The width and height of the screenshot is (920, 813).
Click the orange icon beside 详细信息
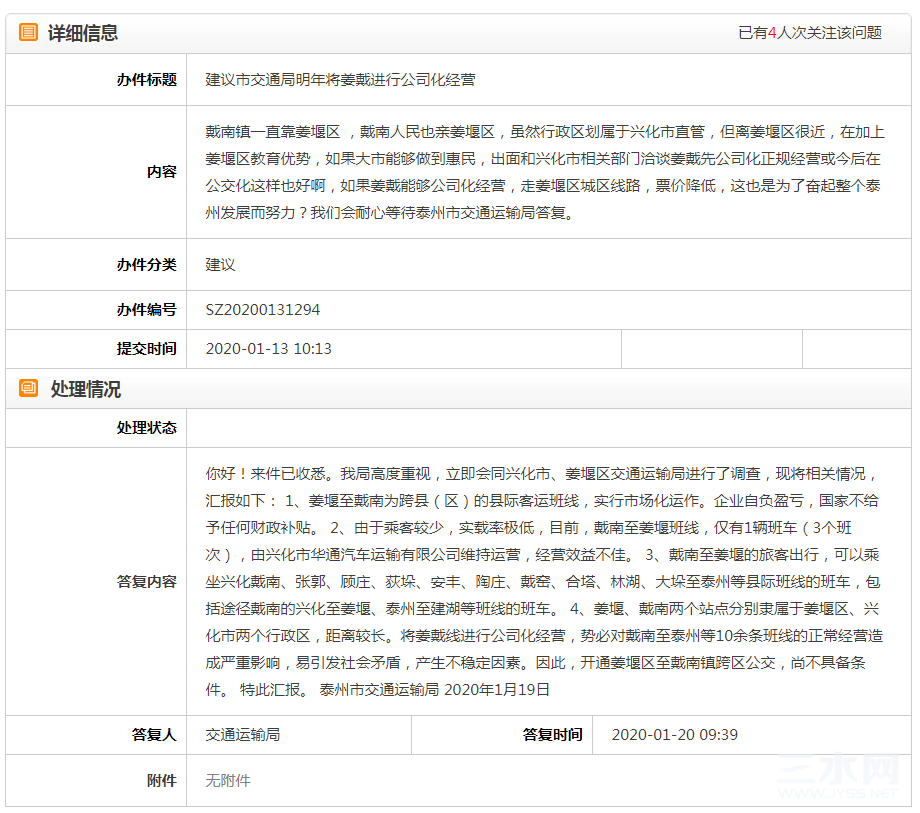pos(28,32)
